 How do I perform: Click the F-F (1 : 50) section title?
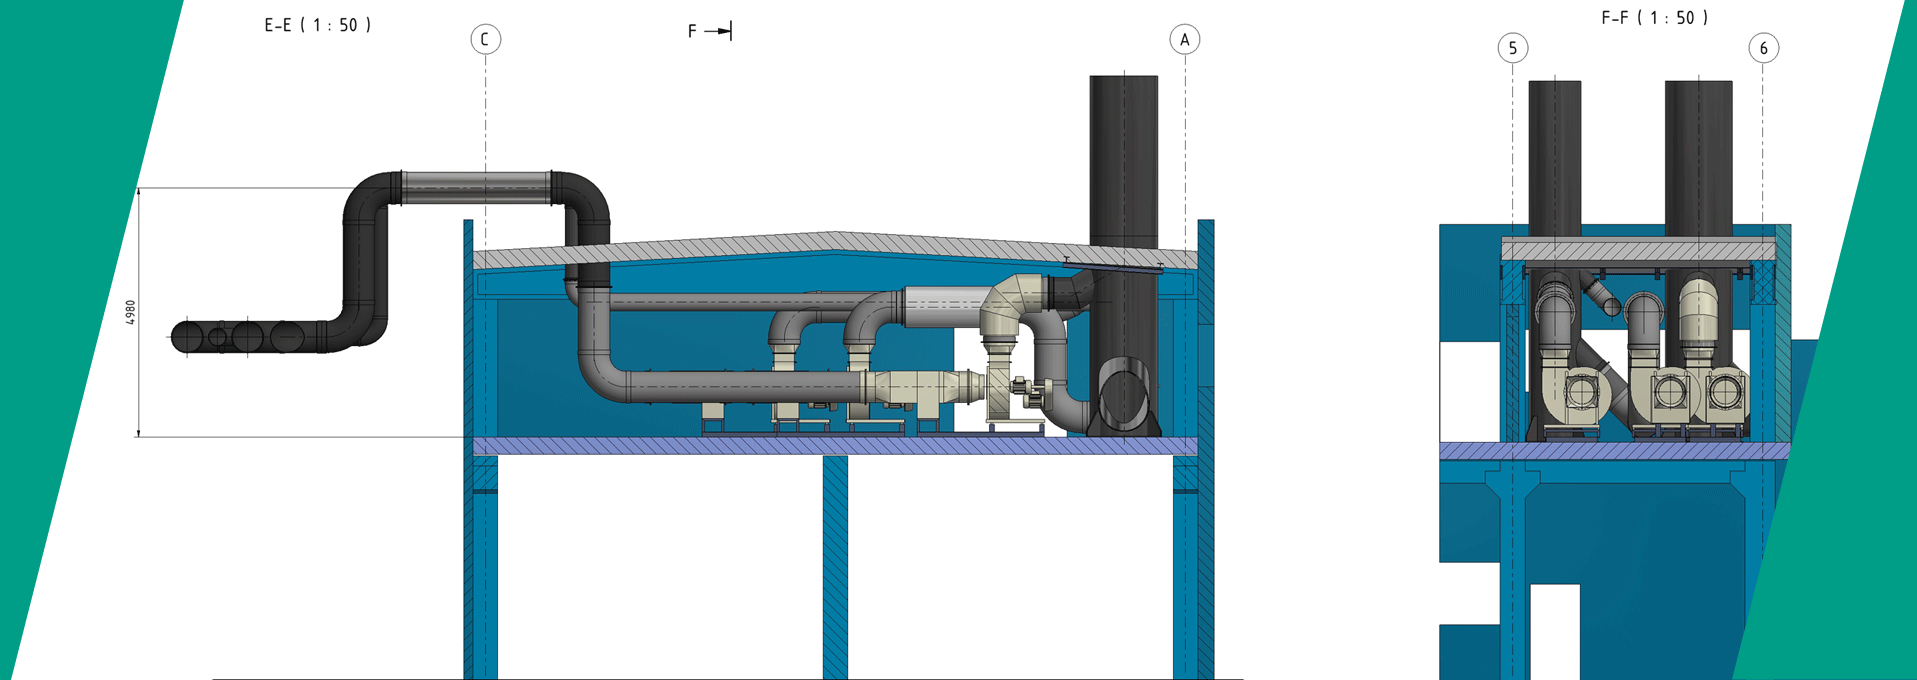coord(1655,18)
